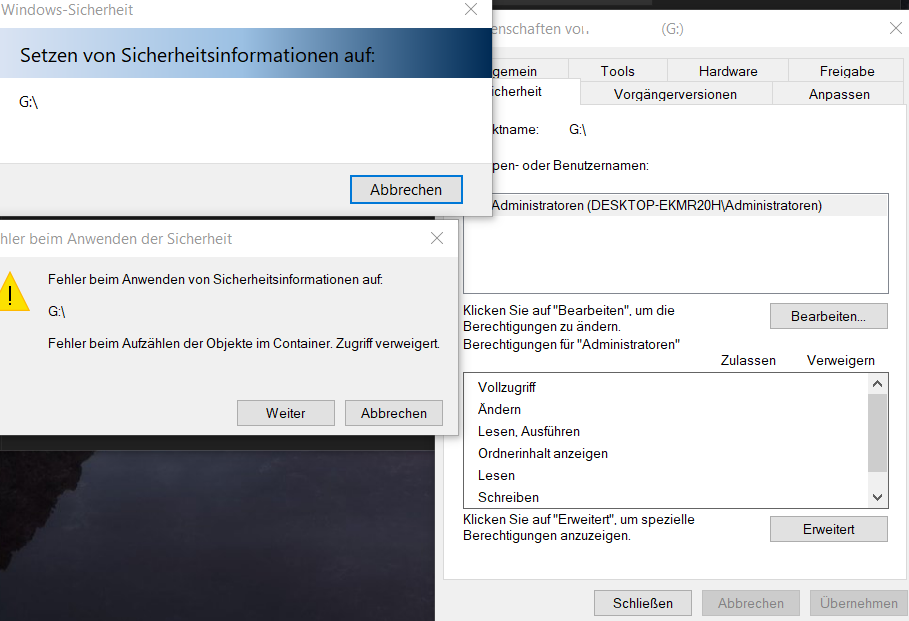Screen dimensions: 909x621
Task: Click the Zulassen column header
Action: tap(748, 360)
